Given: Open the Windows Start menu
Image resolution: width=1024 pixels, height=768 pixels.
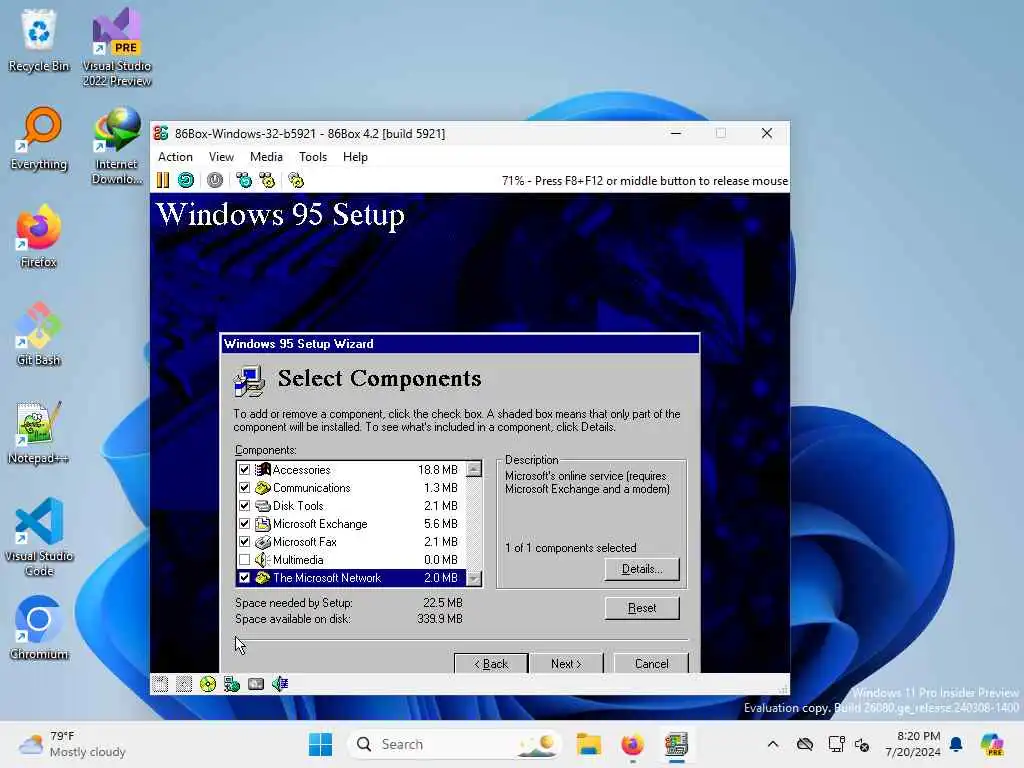Looking at the screenshot, I should [x=321, y=744].
